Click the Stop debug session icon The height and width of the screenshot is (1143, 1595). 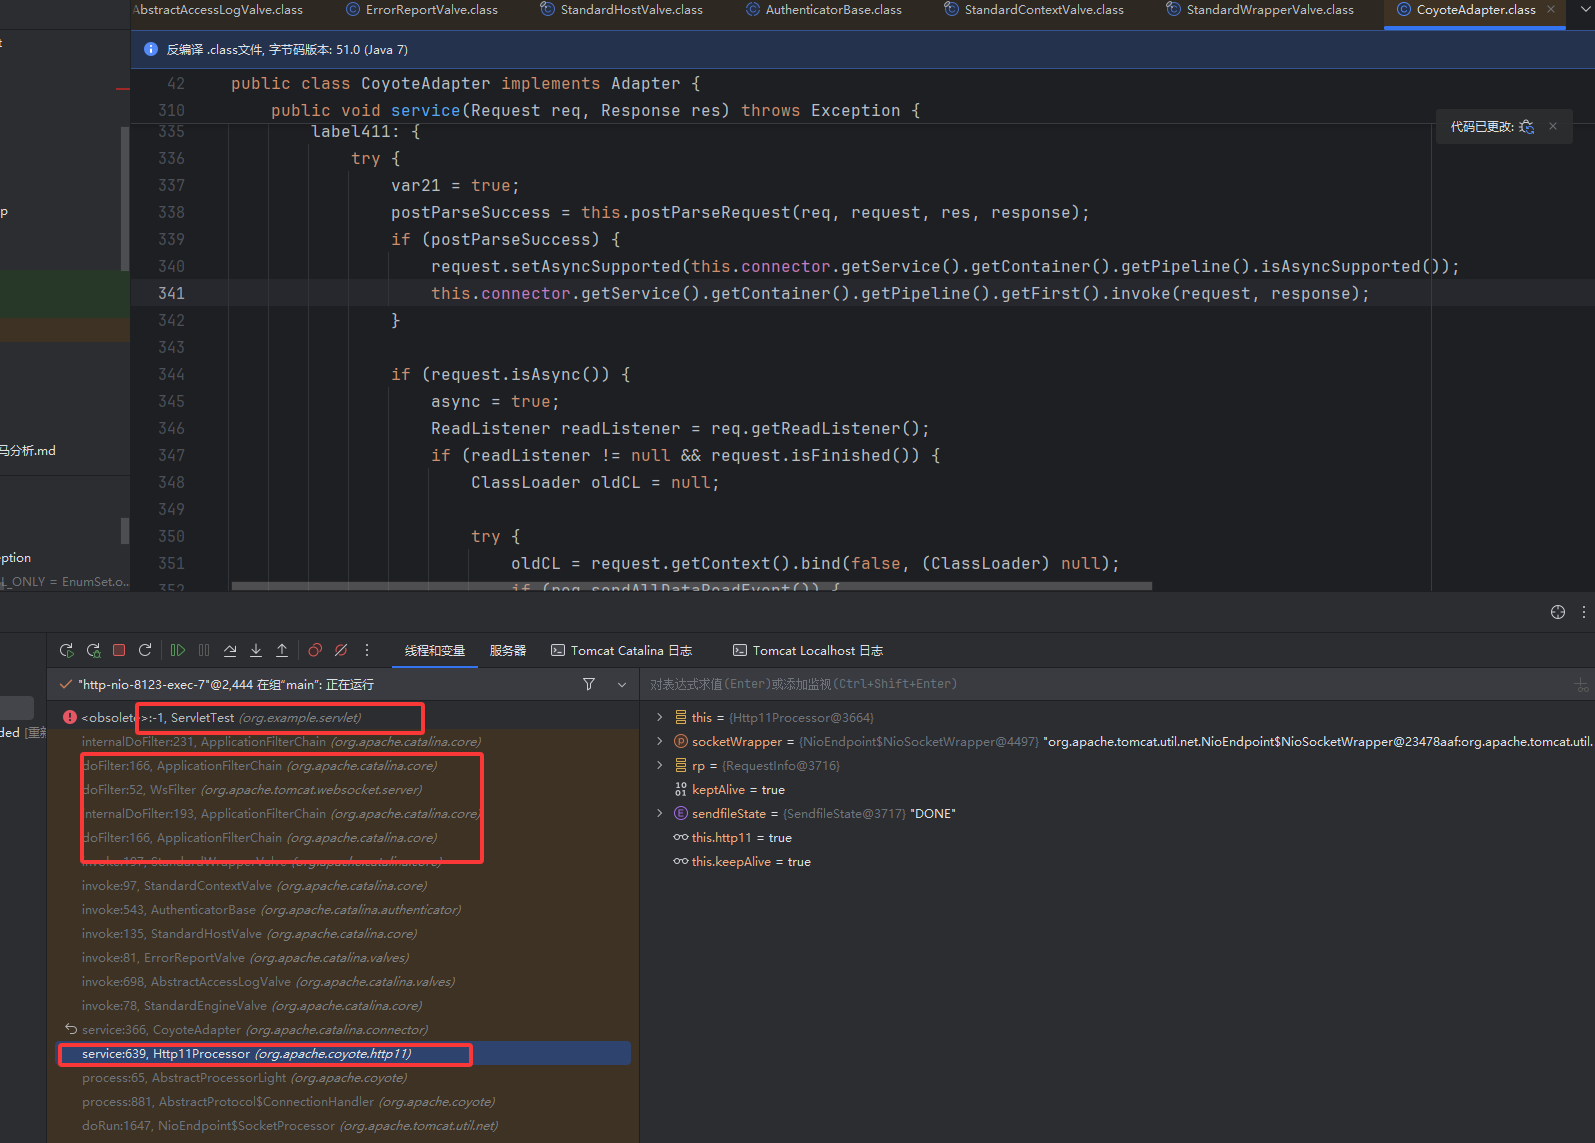coord(119,650)
